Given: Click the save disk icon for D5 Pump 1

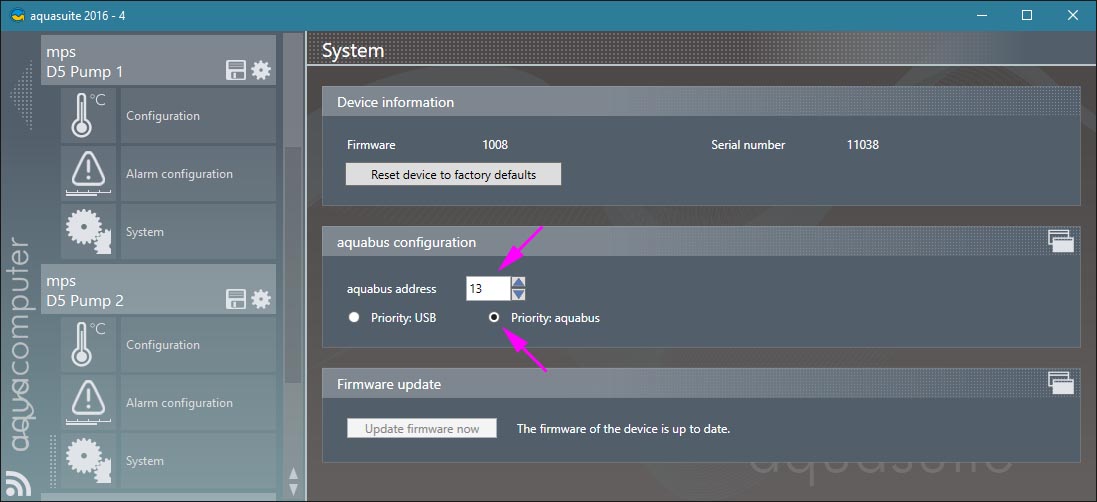Looking at the screenshot, I should [236, 70].
